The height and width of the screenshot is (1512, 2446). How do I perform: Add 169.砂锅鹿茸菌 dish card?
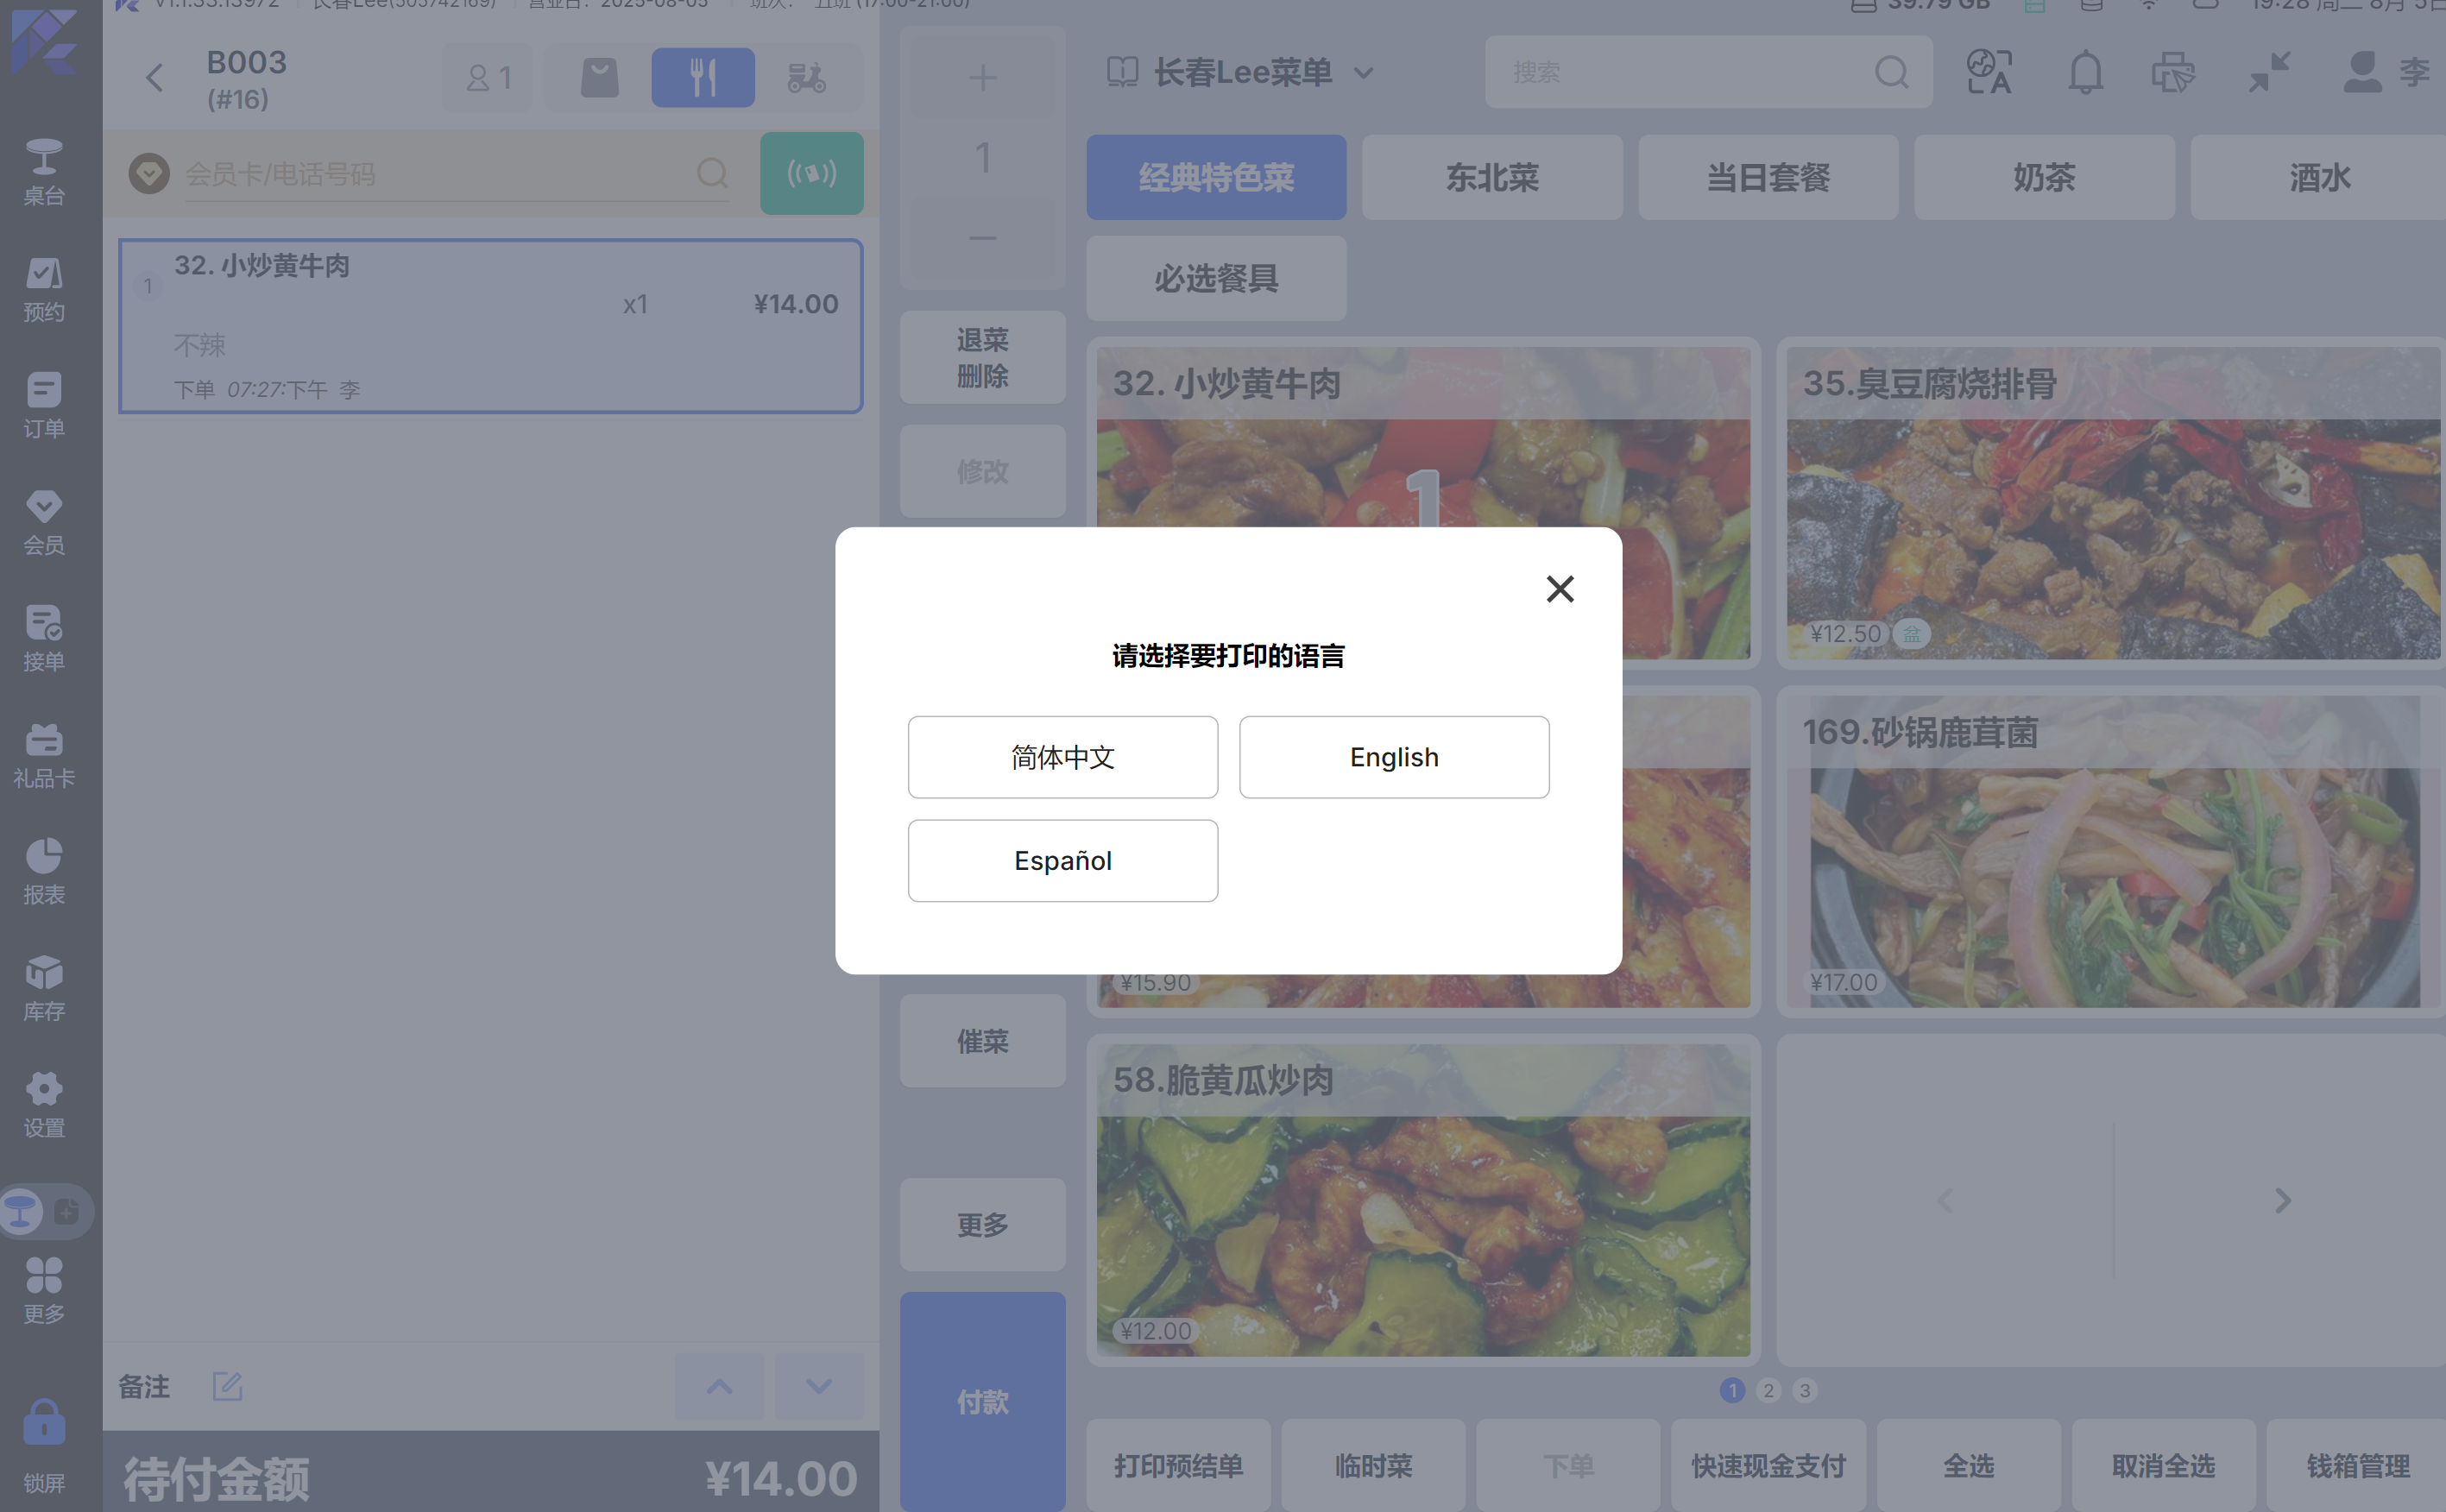2113,852
